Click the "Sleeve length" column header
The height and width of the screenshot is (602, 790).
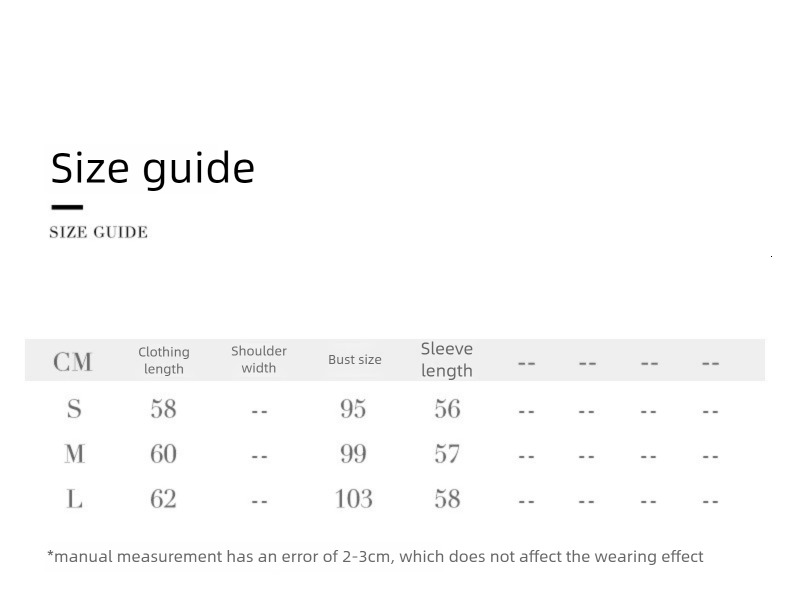coord(447,360)
